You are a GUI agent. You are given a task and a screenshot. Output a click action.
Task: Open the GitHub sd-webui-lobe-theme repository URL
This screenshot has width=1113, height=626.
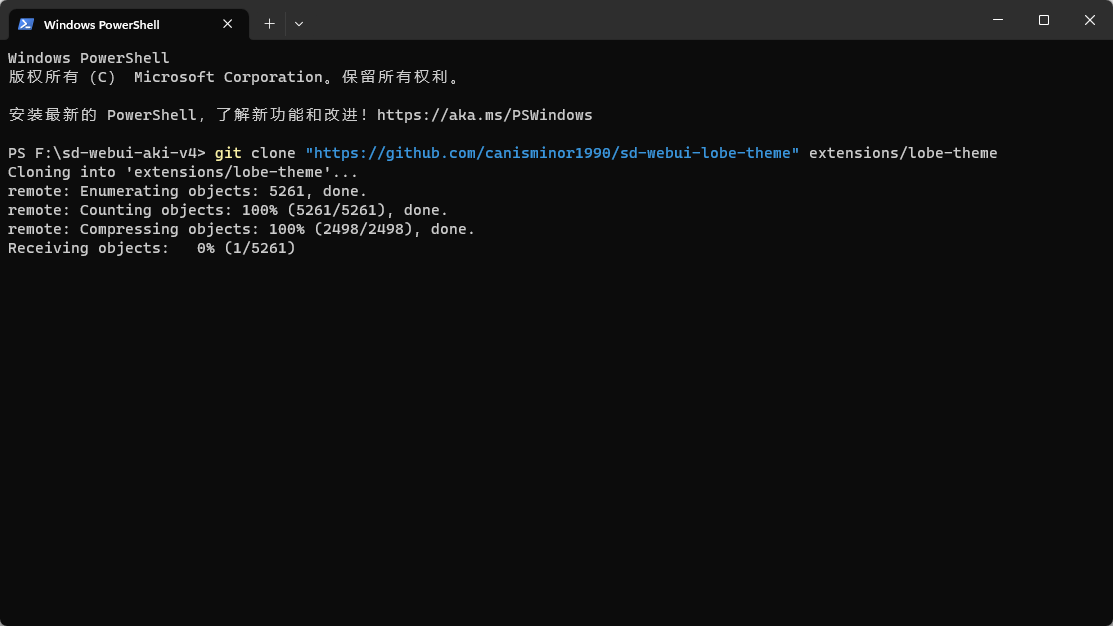(x=552, y=153)
